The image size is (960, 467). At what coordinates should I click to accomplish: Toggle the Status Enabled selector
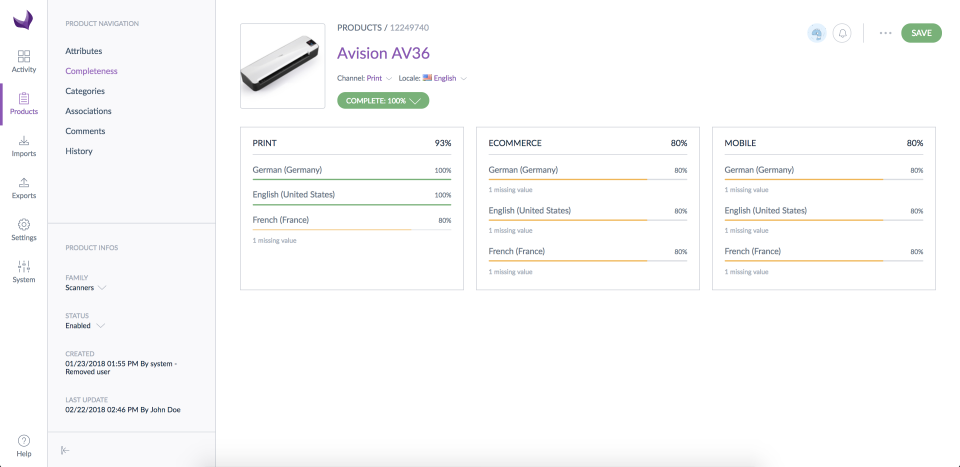tap(83, 326)
